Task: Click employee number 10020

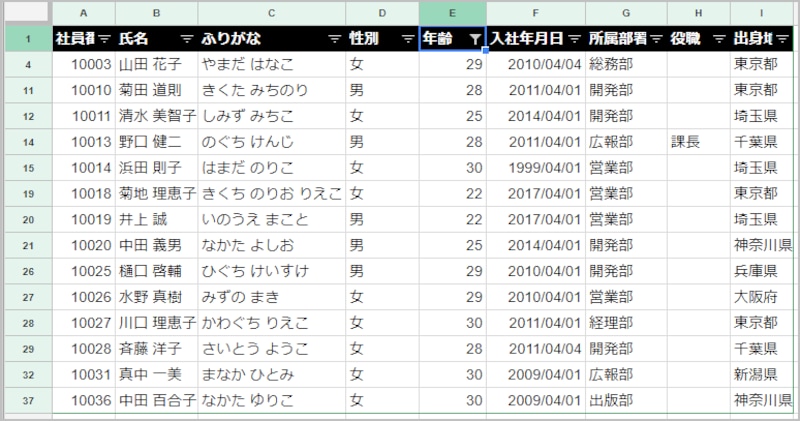Action: point(84,246)
